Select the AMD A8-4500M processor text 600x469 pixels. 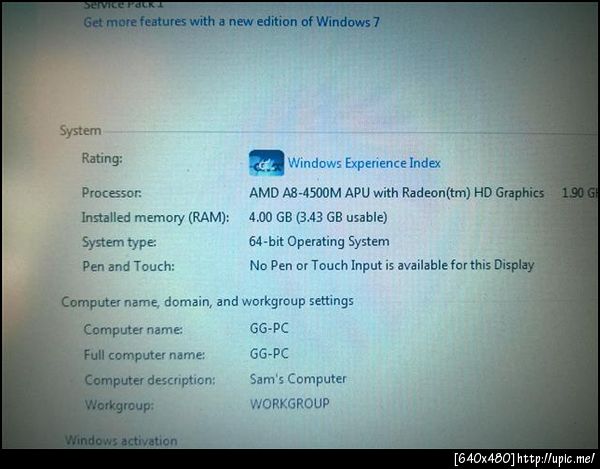(396, 192)
